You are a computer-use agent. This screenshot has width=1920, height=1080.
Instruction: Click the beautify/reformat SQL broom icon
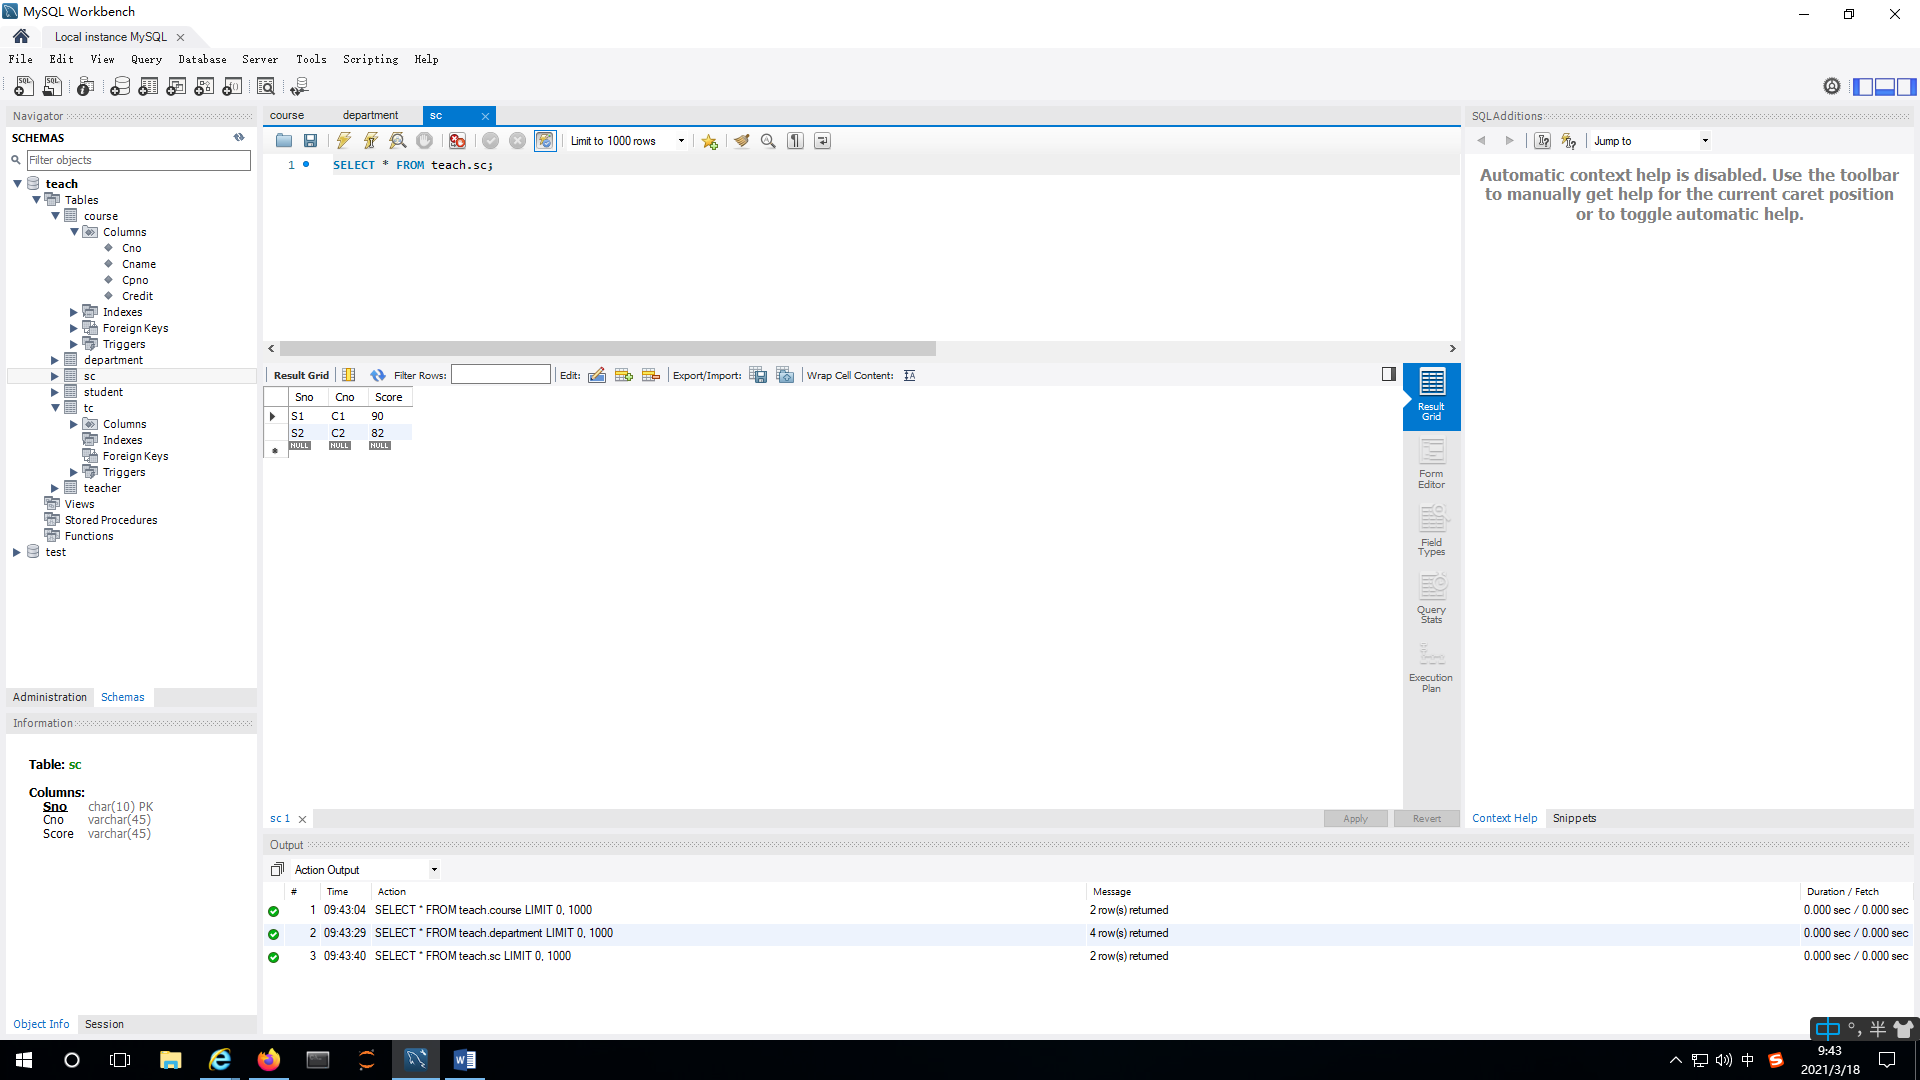741,141
